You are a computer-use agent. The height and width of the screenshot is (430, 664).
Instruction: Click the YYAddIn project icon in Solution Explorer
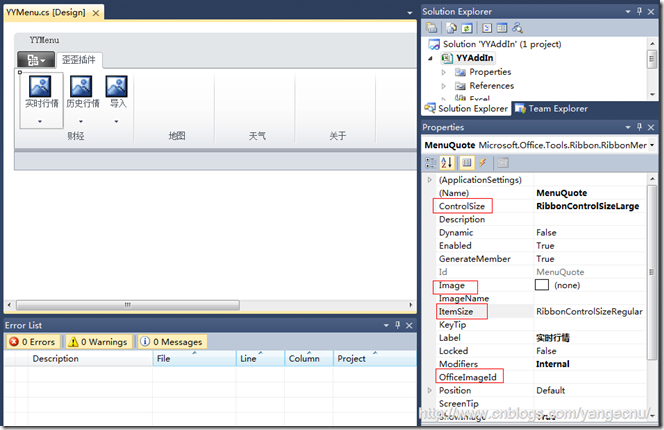(x=447, y=58)
